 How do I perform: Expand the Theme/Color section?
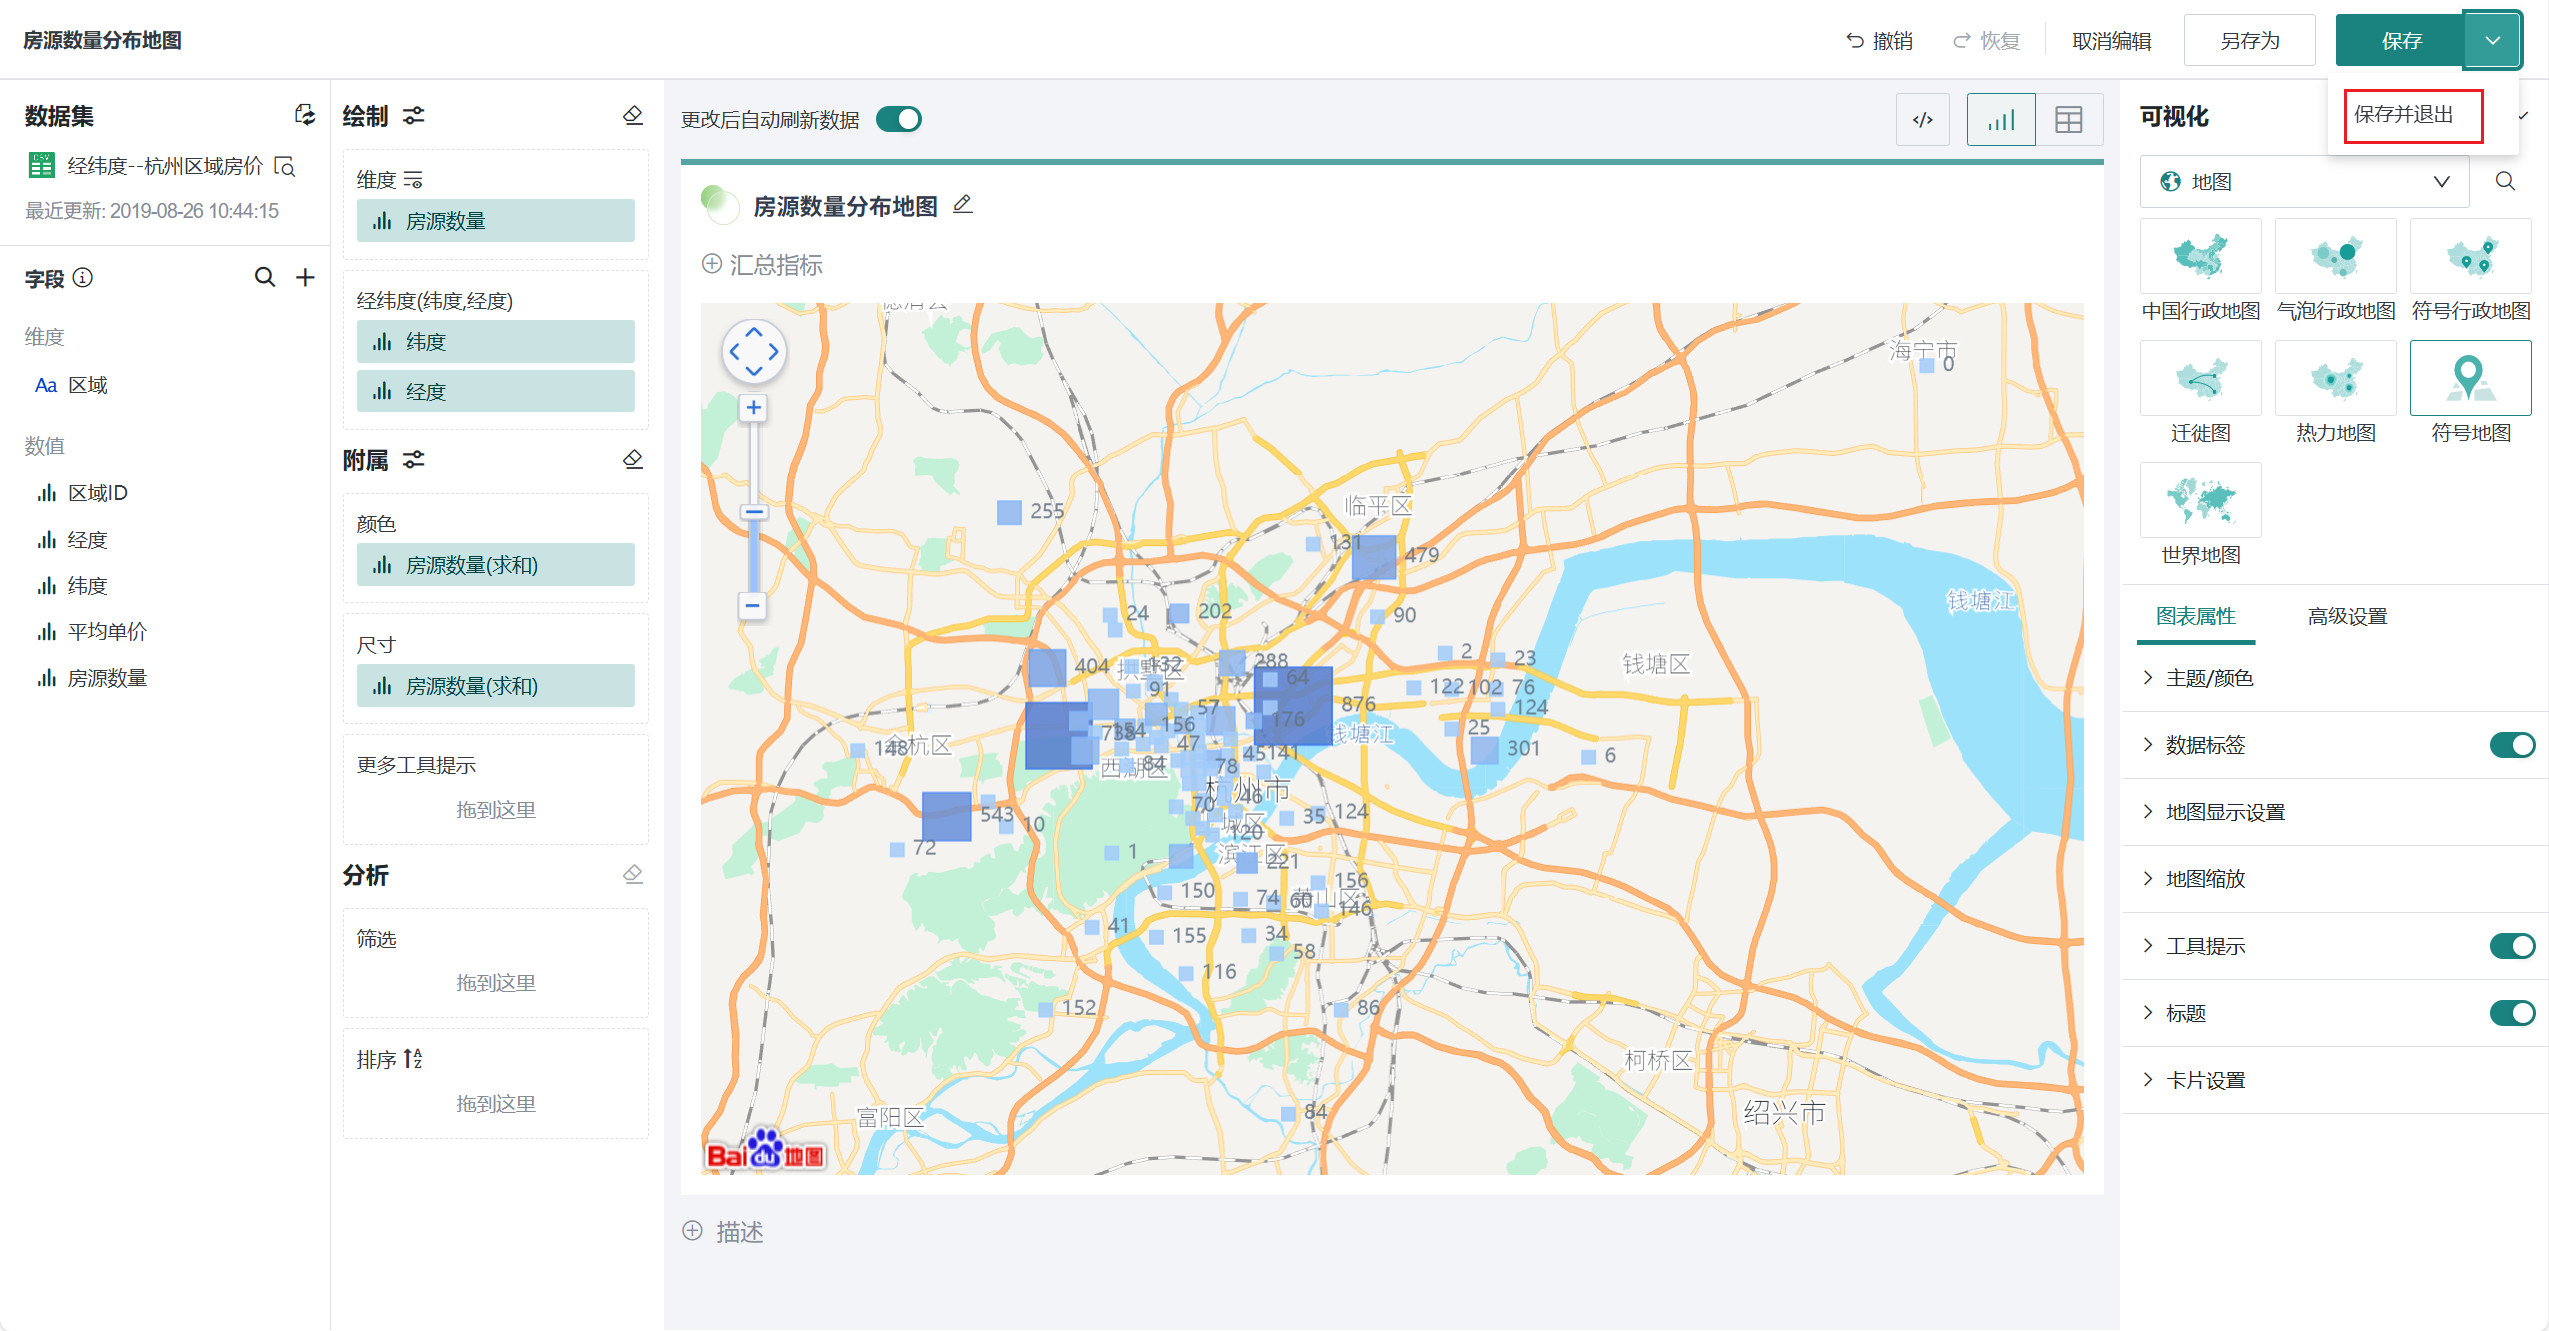[2208, 678]
